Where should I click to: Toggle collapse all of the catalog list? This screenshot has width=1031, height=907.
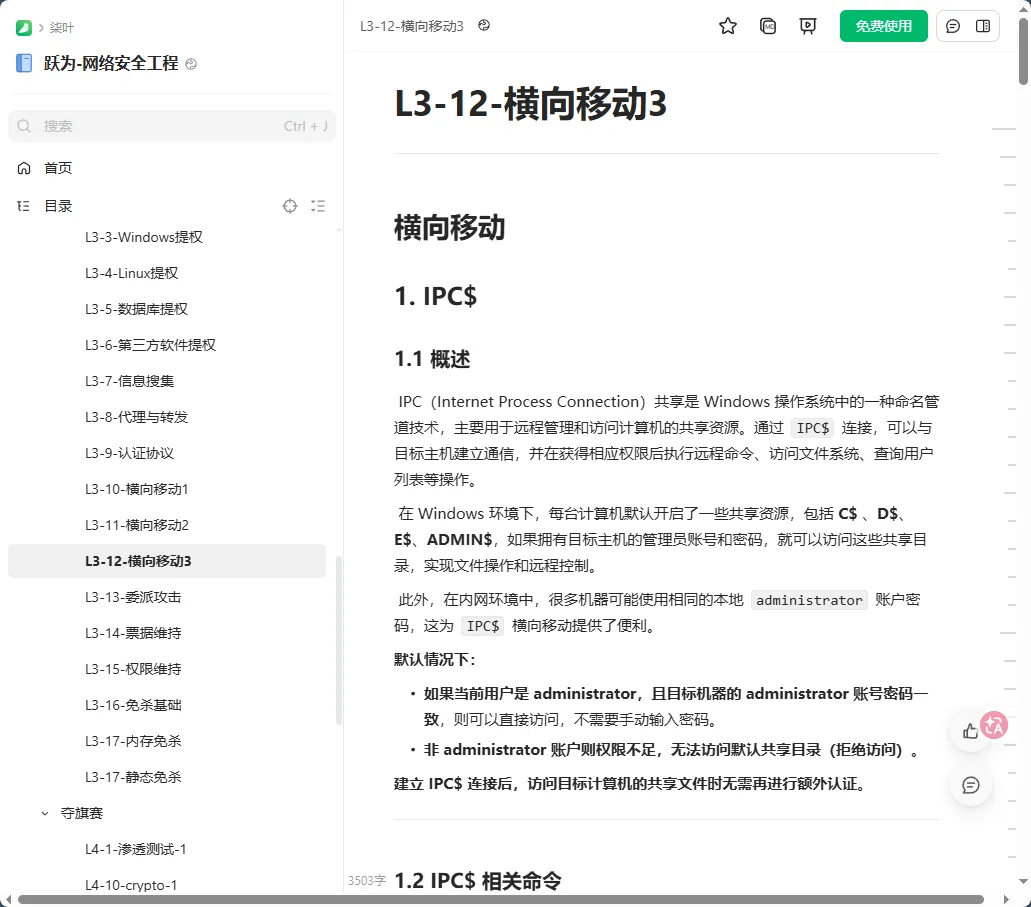[318, 206]
